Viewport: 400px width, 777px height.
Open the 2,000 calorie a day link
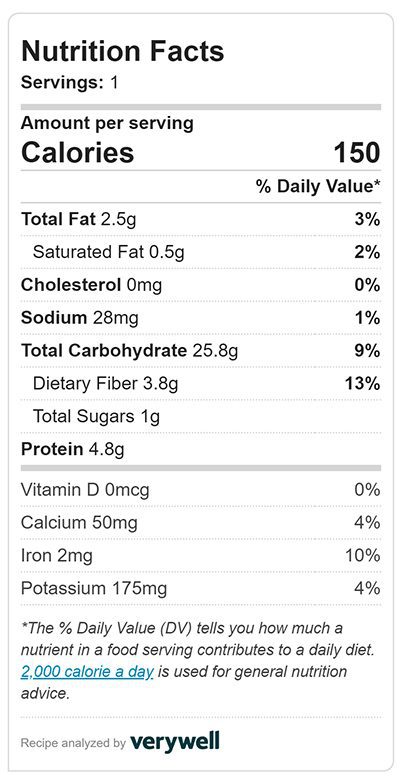click(x=87, y=672)
